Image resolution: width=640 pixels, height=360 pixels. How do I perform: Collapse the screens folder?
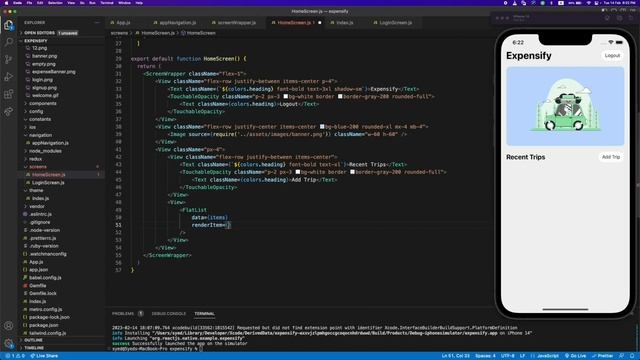(x=38, y=167)
